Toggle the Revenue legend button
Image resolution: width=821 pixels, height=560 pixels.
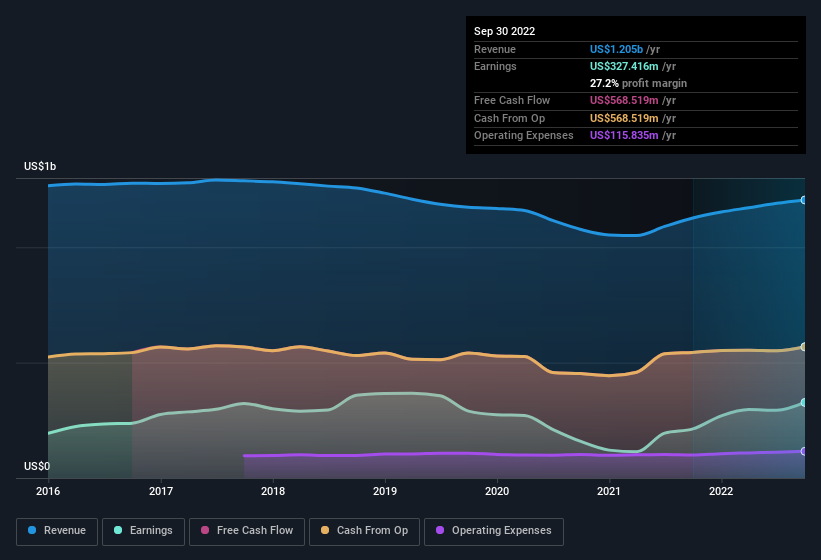(57, 531)
